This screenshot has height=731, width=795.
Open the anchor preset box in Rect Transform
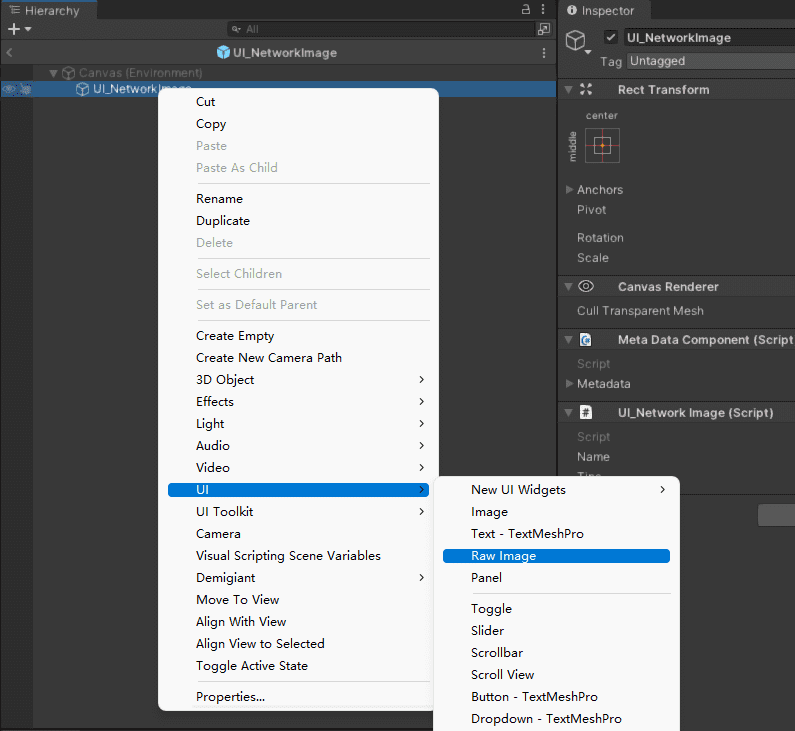[x=602, y=146]
